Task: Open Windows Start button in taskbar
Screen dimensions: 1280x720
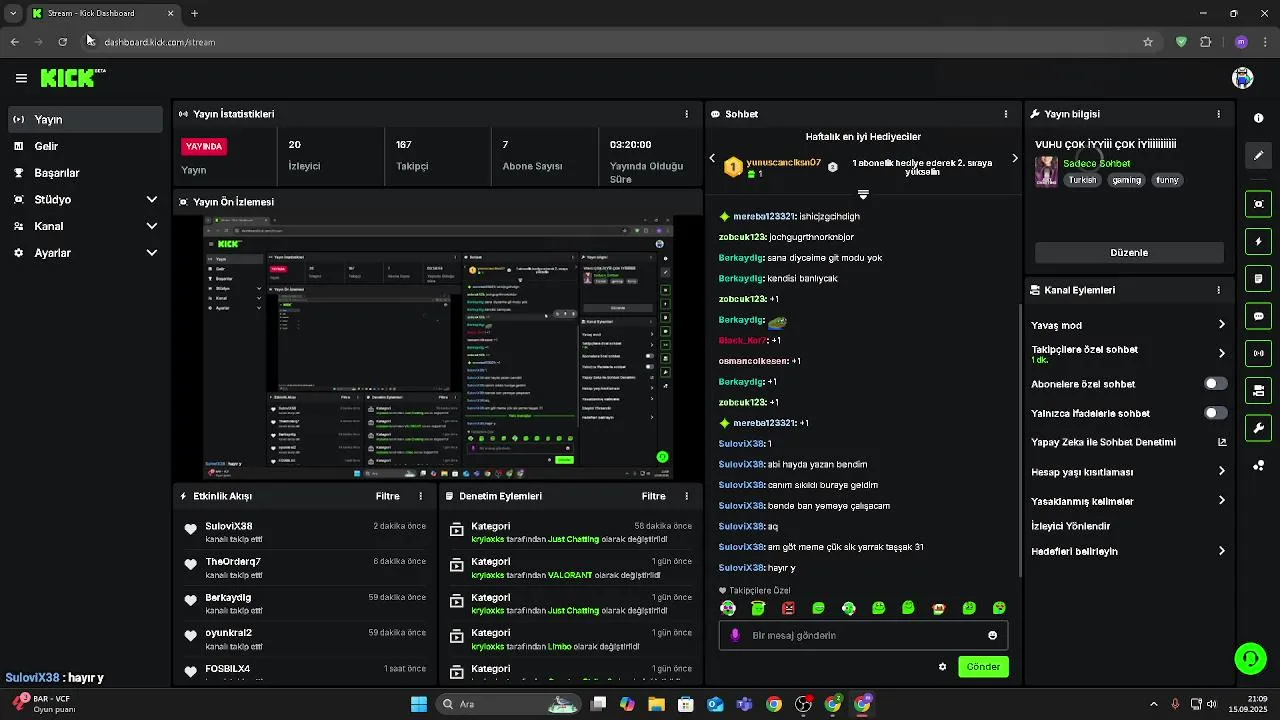Action: pyautogui.click(x=419, y=704)
